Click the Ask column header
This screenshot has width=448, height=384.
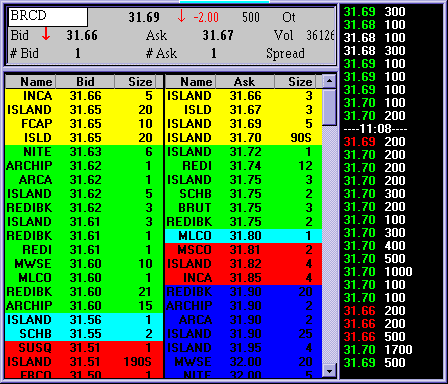point(245,82)
